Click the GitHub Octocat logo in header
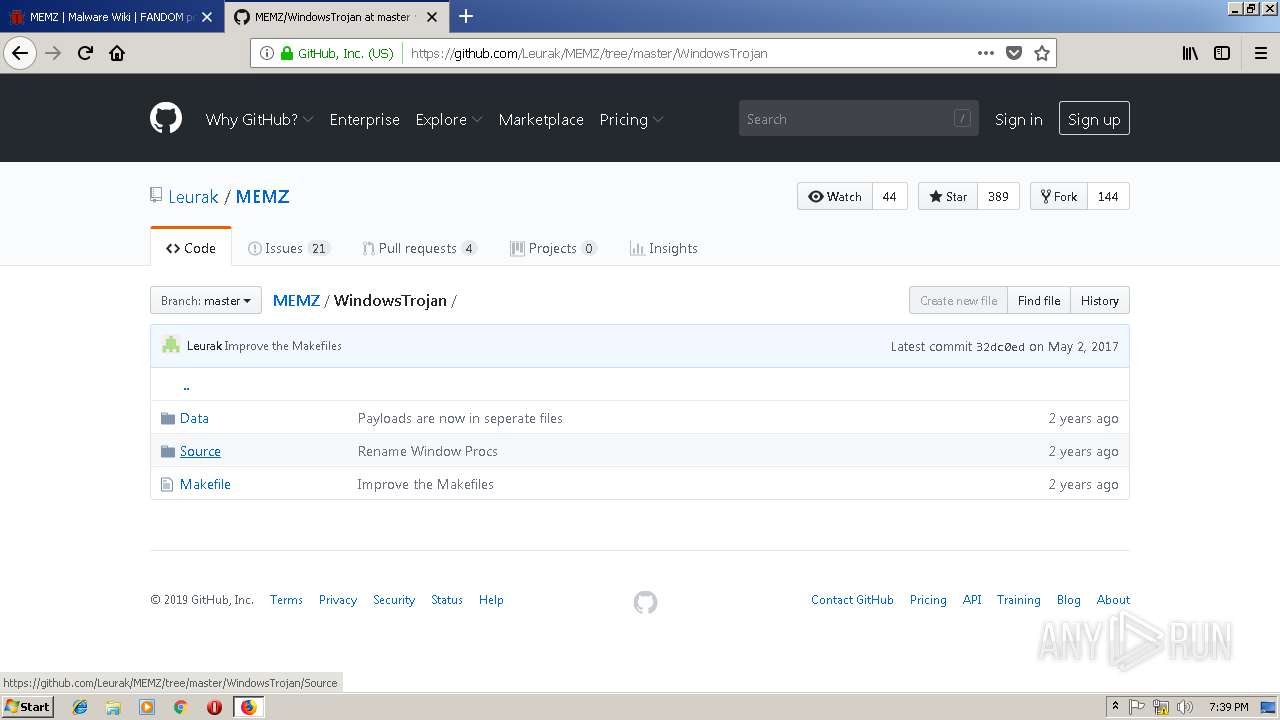 click(x=166, y=118)
